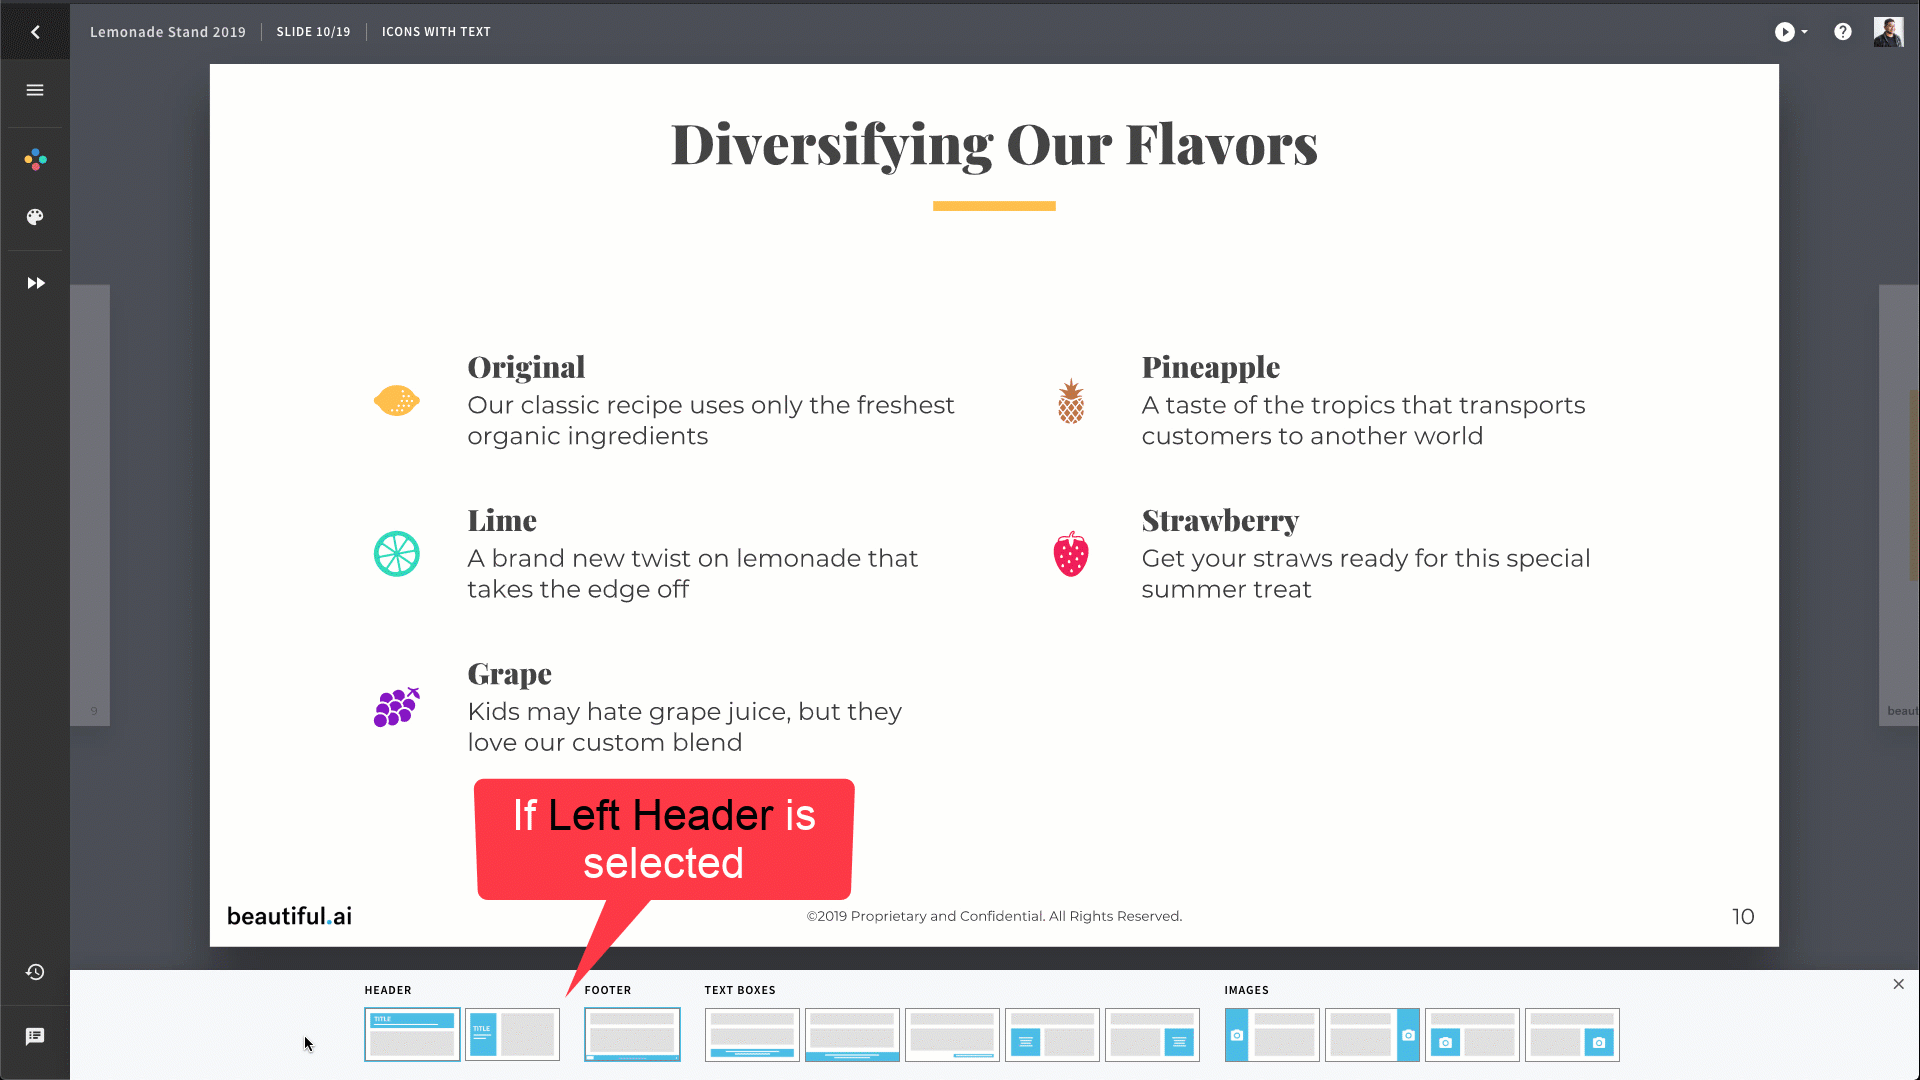Click the present/play button in top bar
The image size is (1920, 1080).
click(x=1784, y=32)
